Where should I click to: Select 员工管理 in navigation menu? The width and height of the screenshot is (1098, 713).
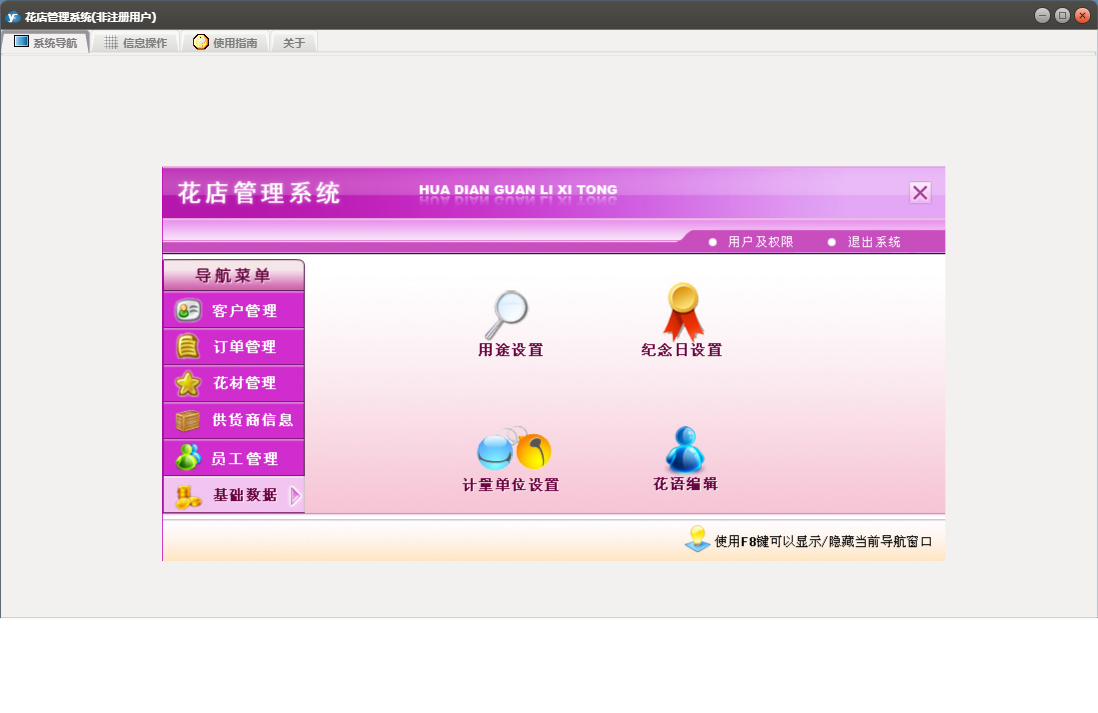click(234, 457)
